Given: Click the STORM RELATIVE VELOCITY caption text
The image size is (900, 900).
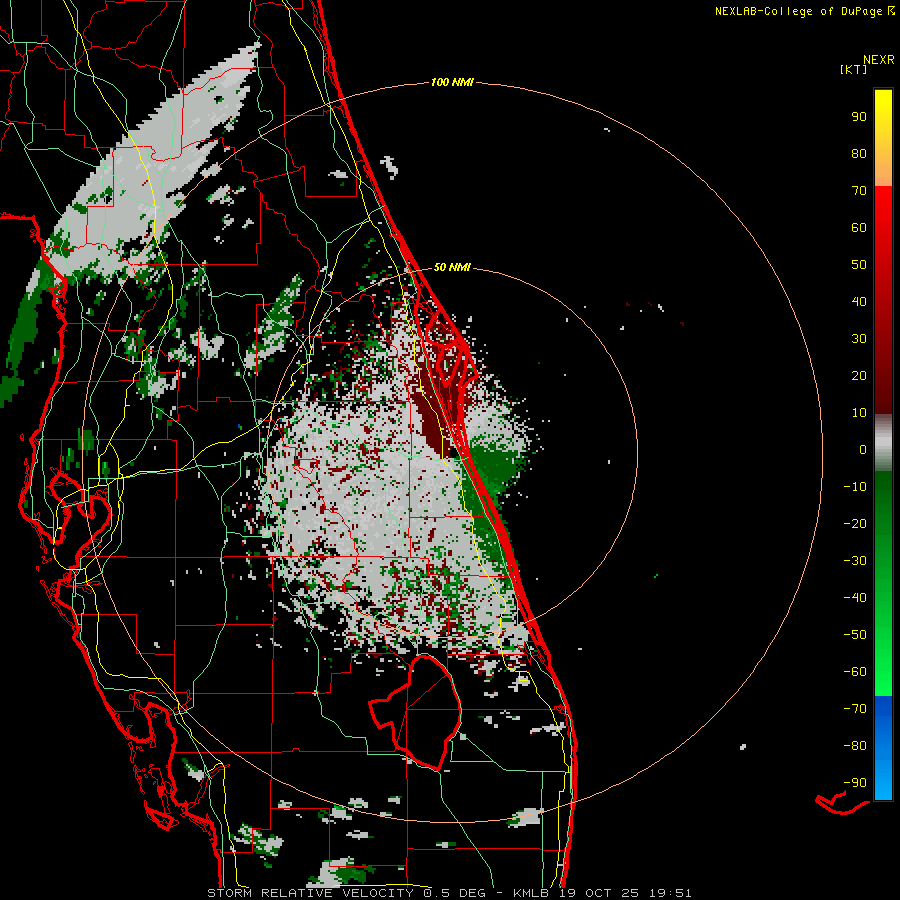Looking at the screenshot, I should pos(311,893).
